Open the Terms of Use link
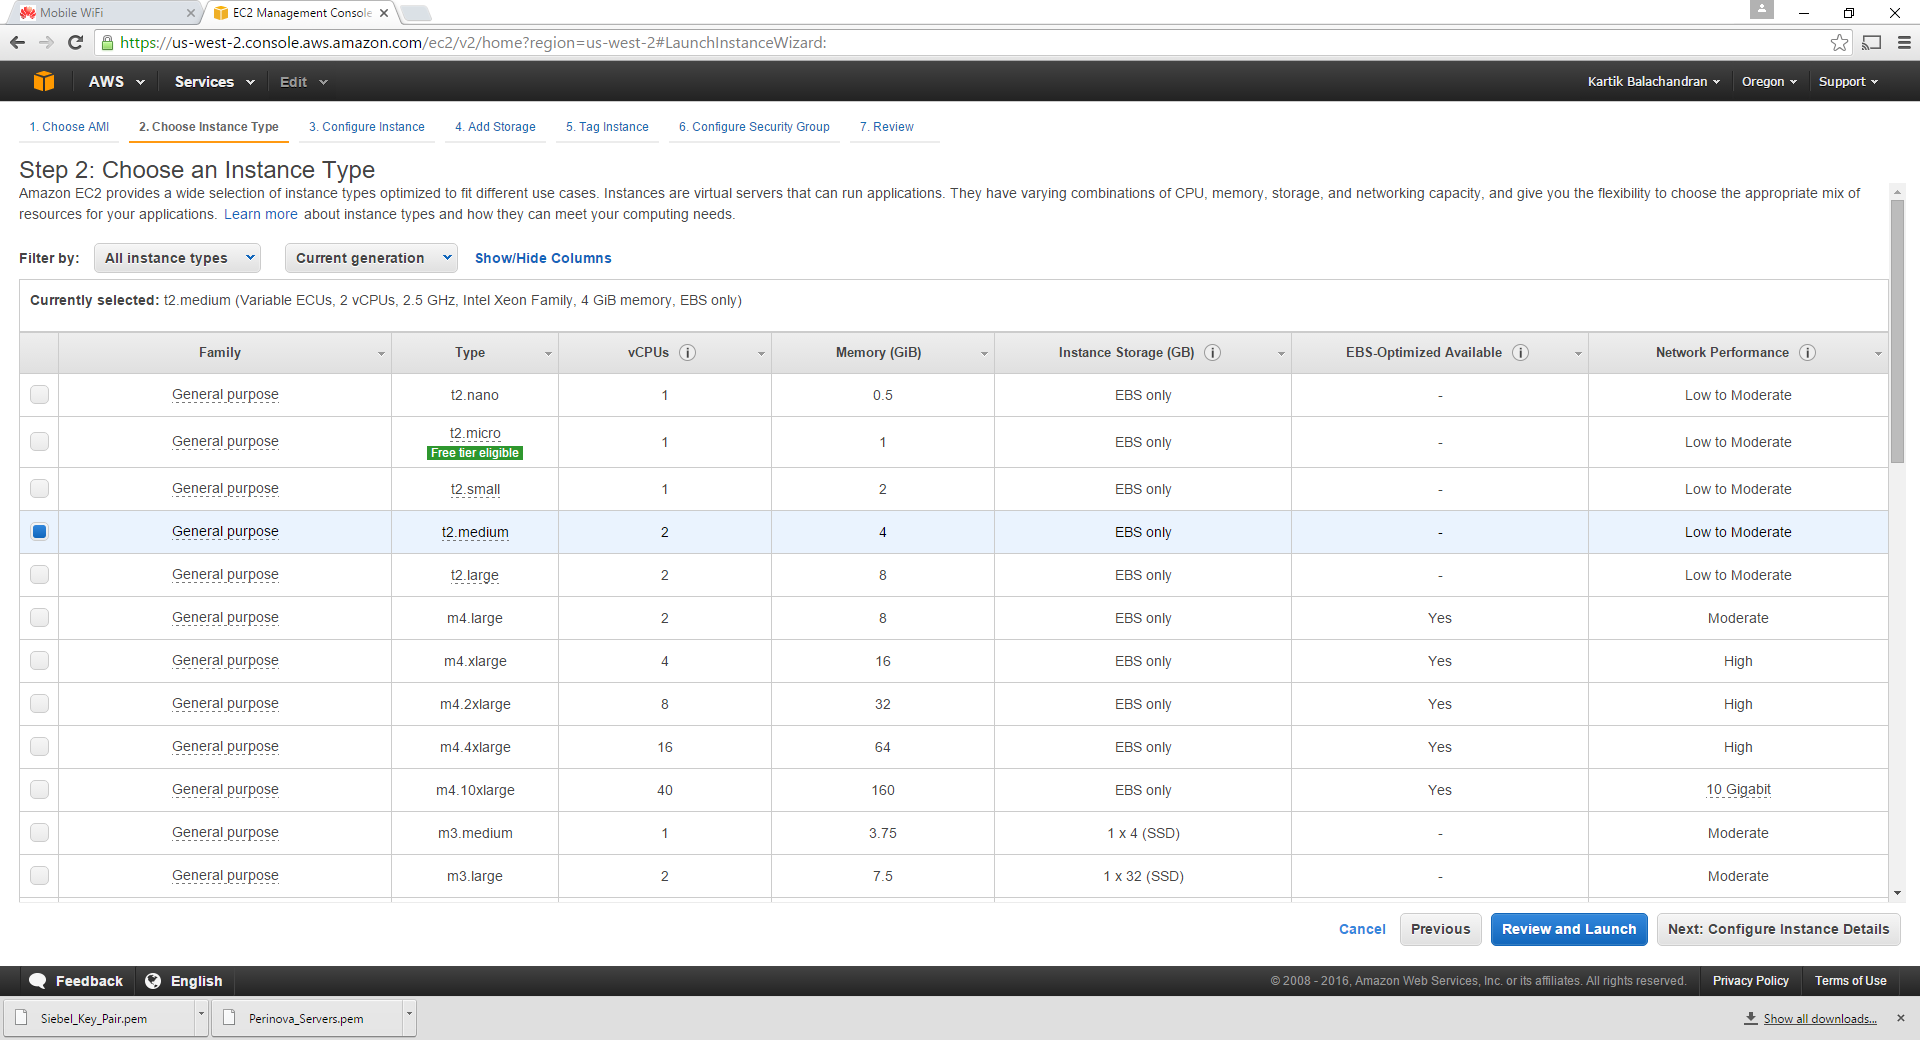This screenshot has height=1040, width=1920. (x=1850, y=981)
